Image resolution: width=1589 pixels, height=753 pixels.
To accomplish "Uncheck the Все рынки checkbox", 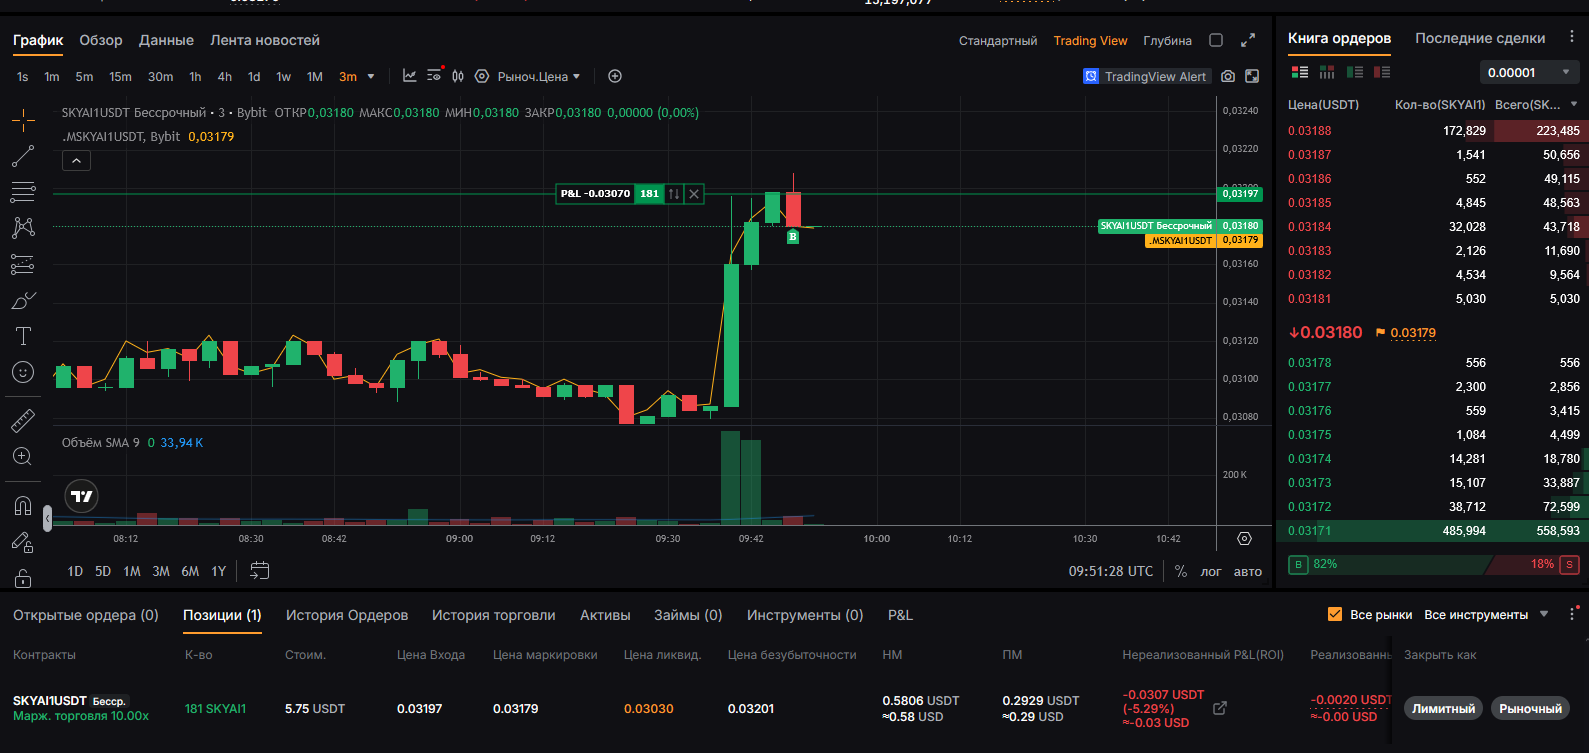I will [x=1334, y=614].
